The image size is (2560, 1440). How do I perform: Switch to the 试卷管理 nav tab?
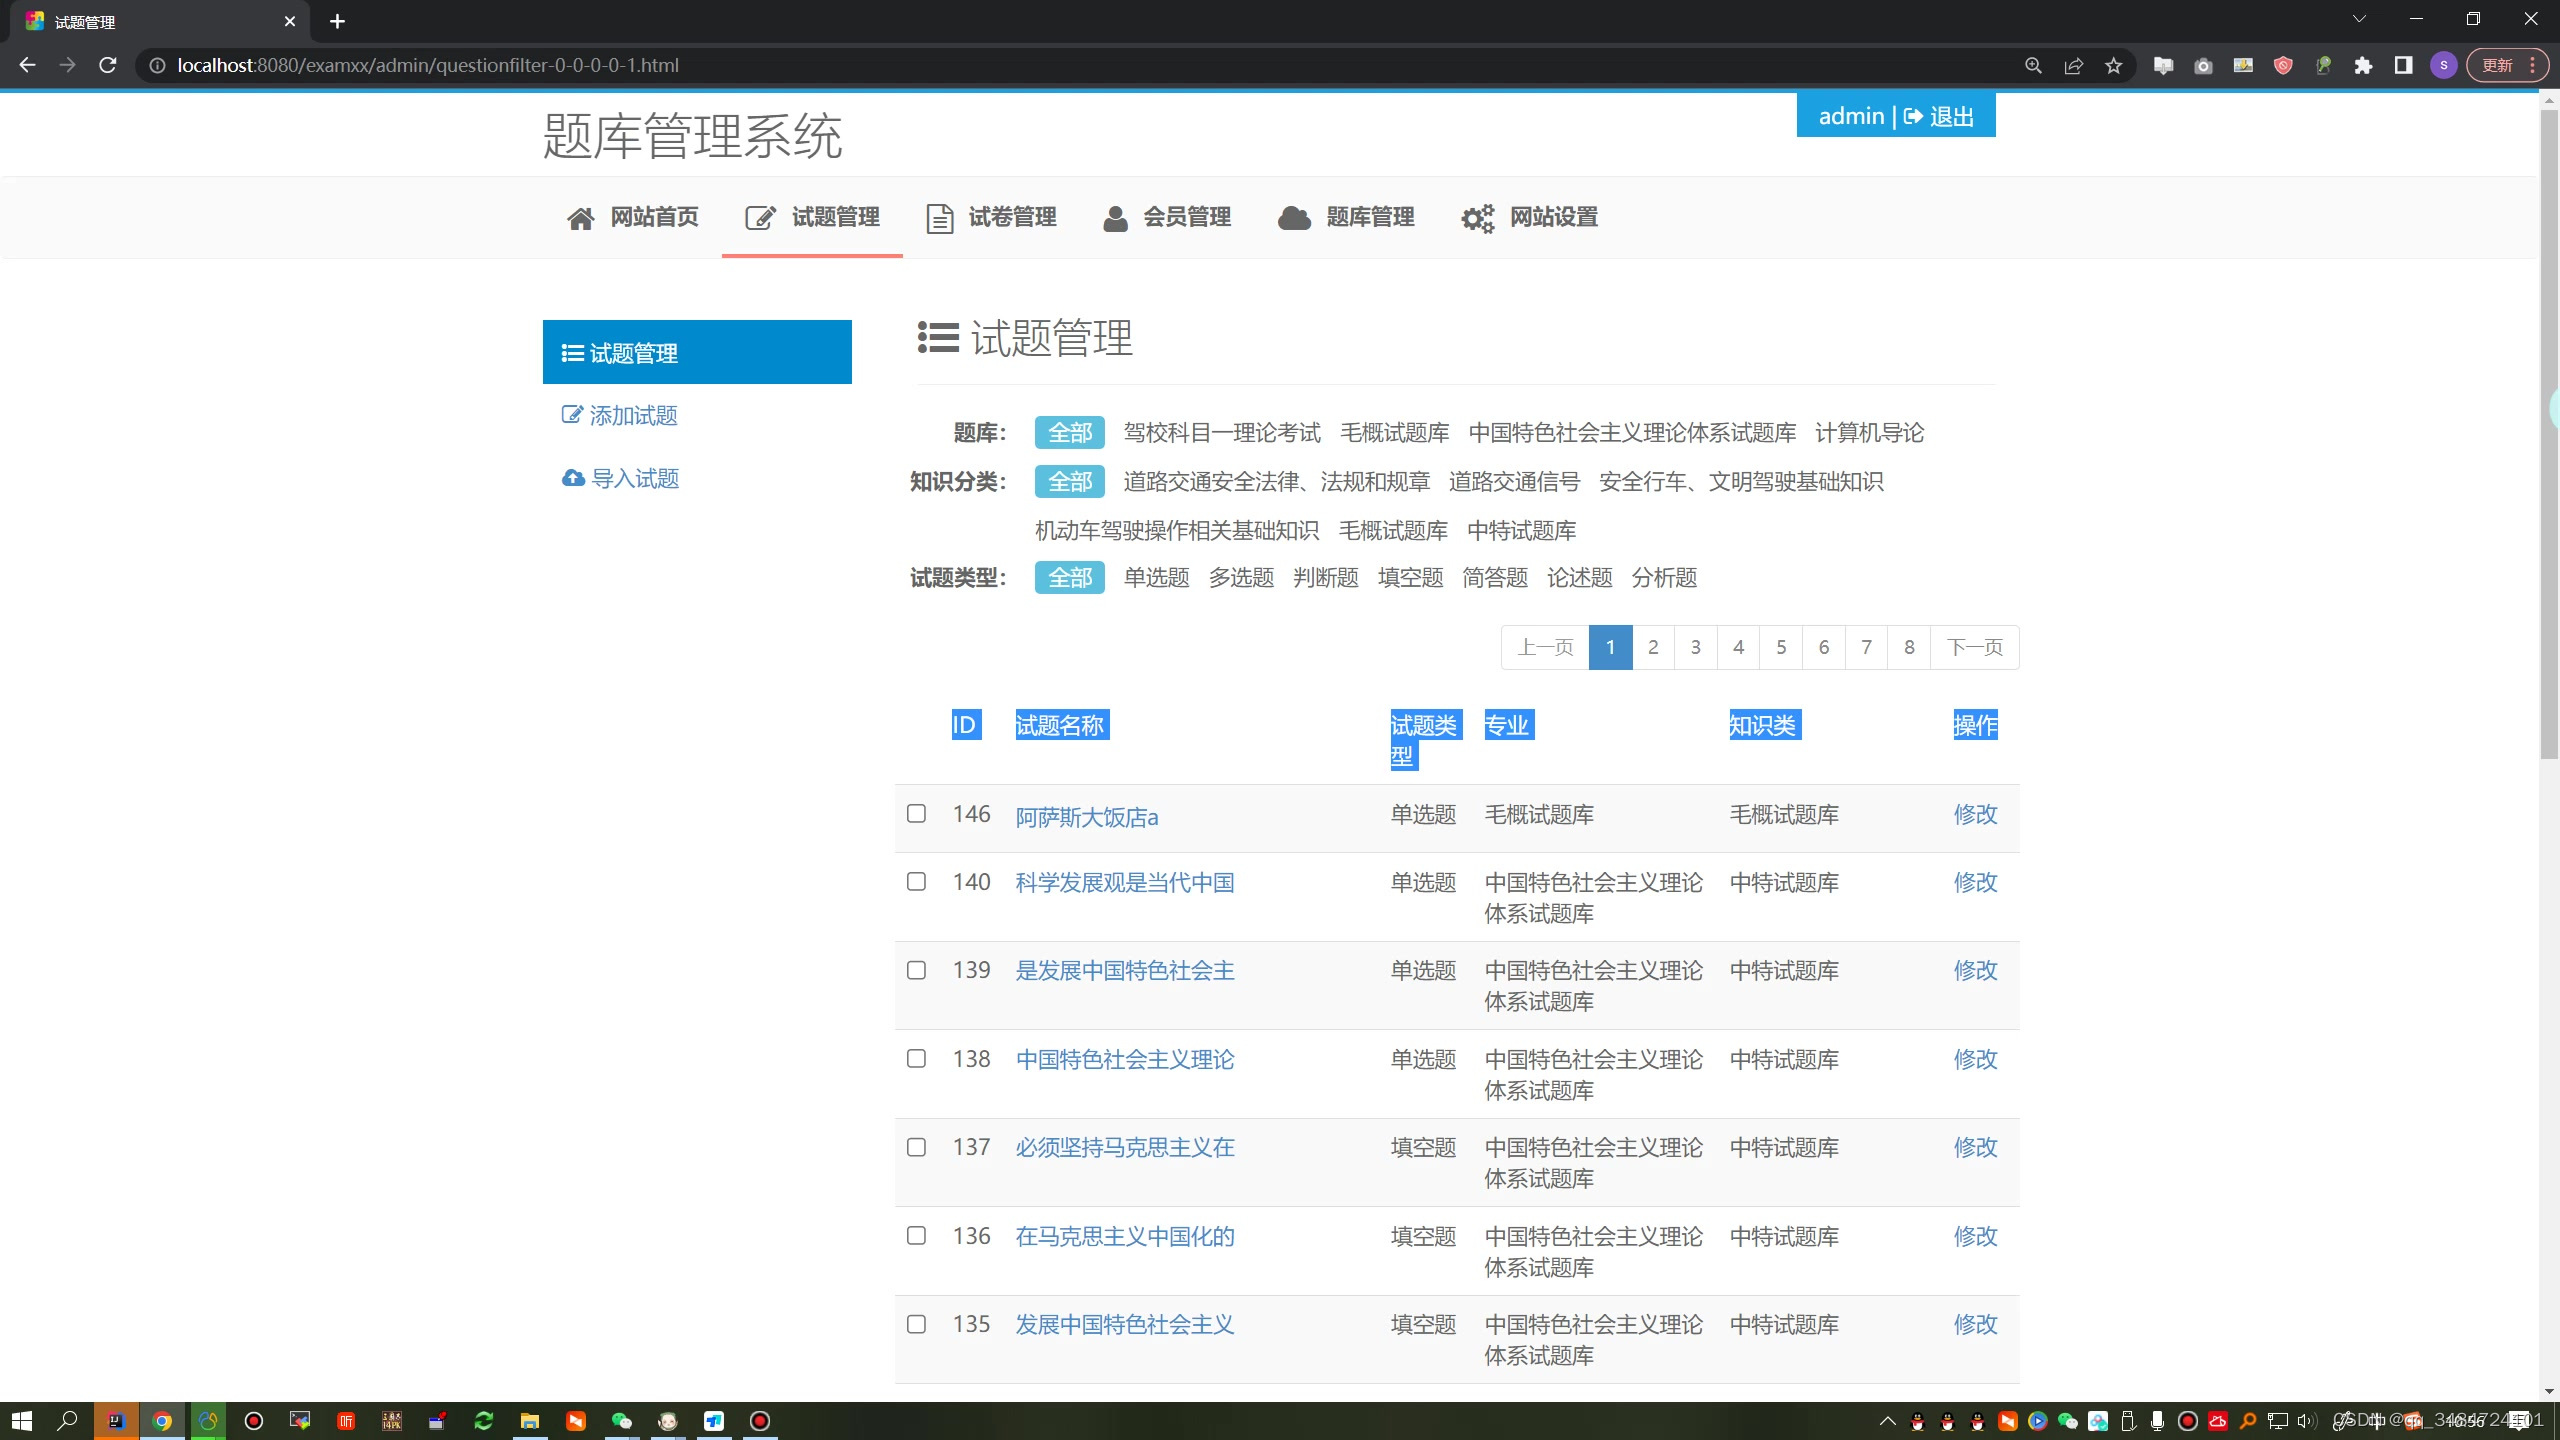1011,218
